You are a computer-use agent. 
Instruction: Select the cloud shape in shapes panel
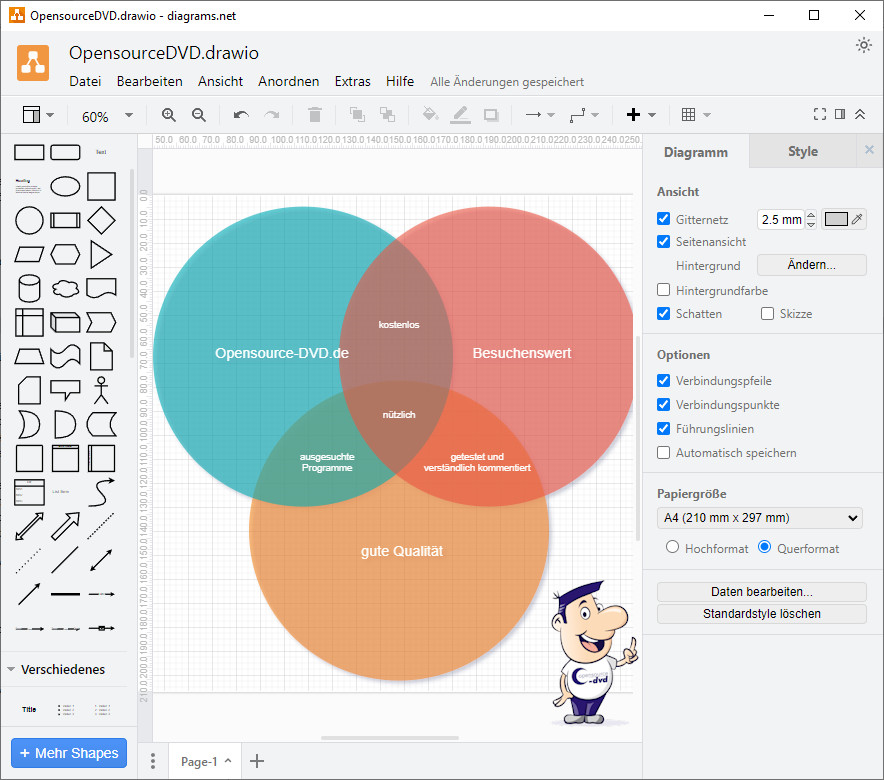65,288
